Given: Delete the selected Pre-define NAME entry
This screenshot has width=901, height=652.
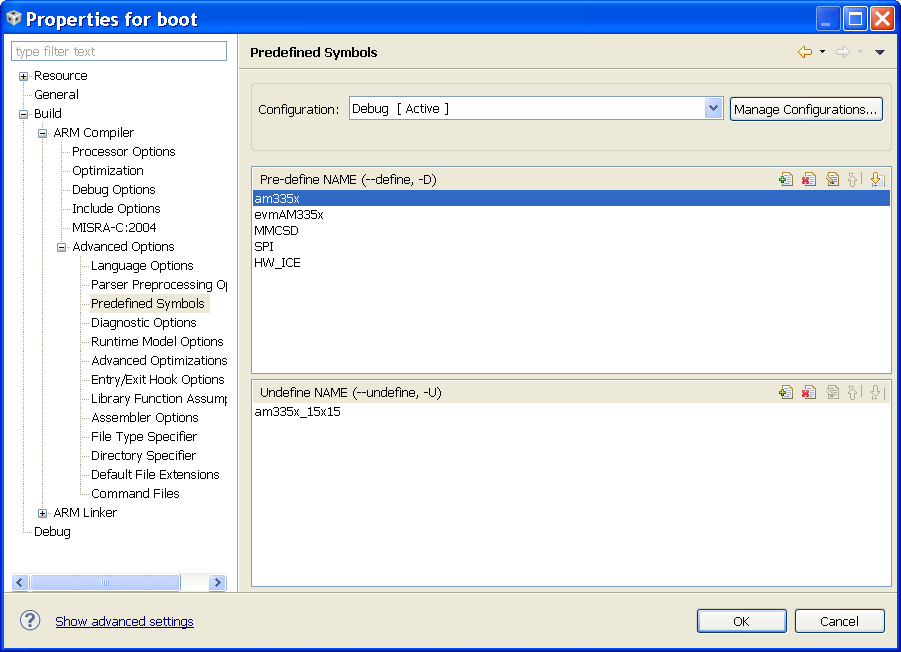Looking at the screenshot, I should coord(809,179).
